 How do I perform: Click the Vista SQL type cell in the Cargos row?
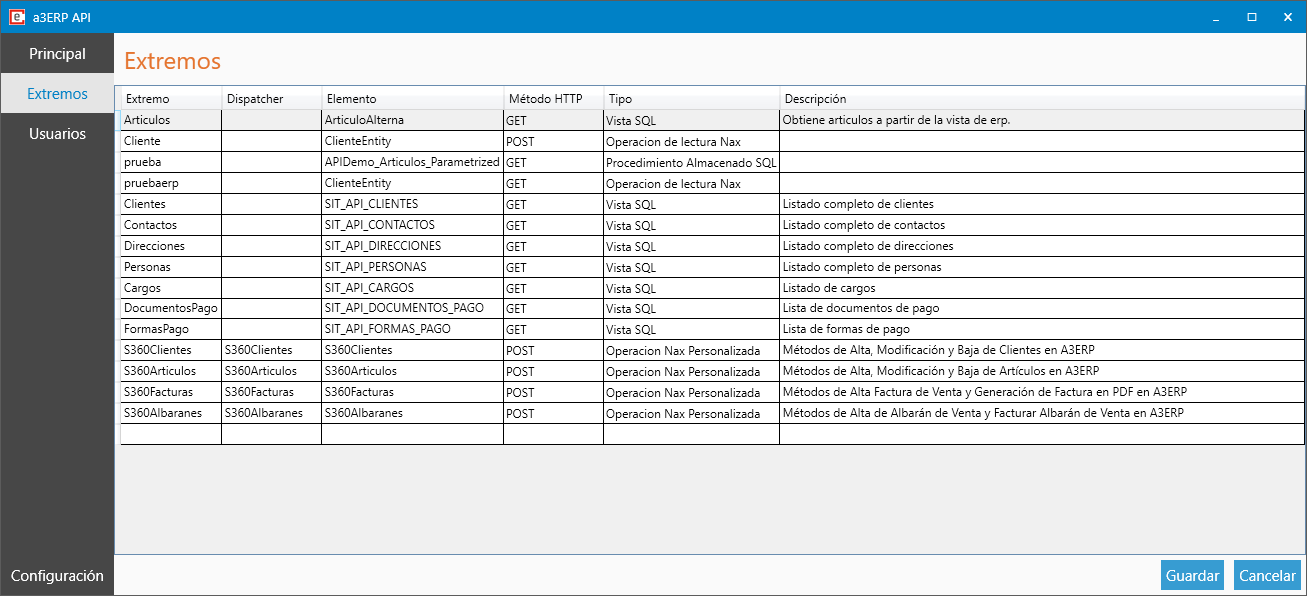[x=692, y=288]
